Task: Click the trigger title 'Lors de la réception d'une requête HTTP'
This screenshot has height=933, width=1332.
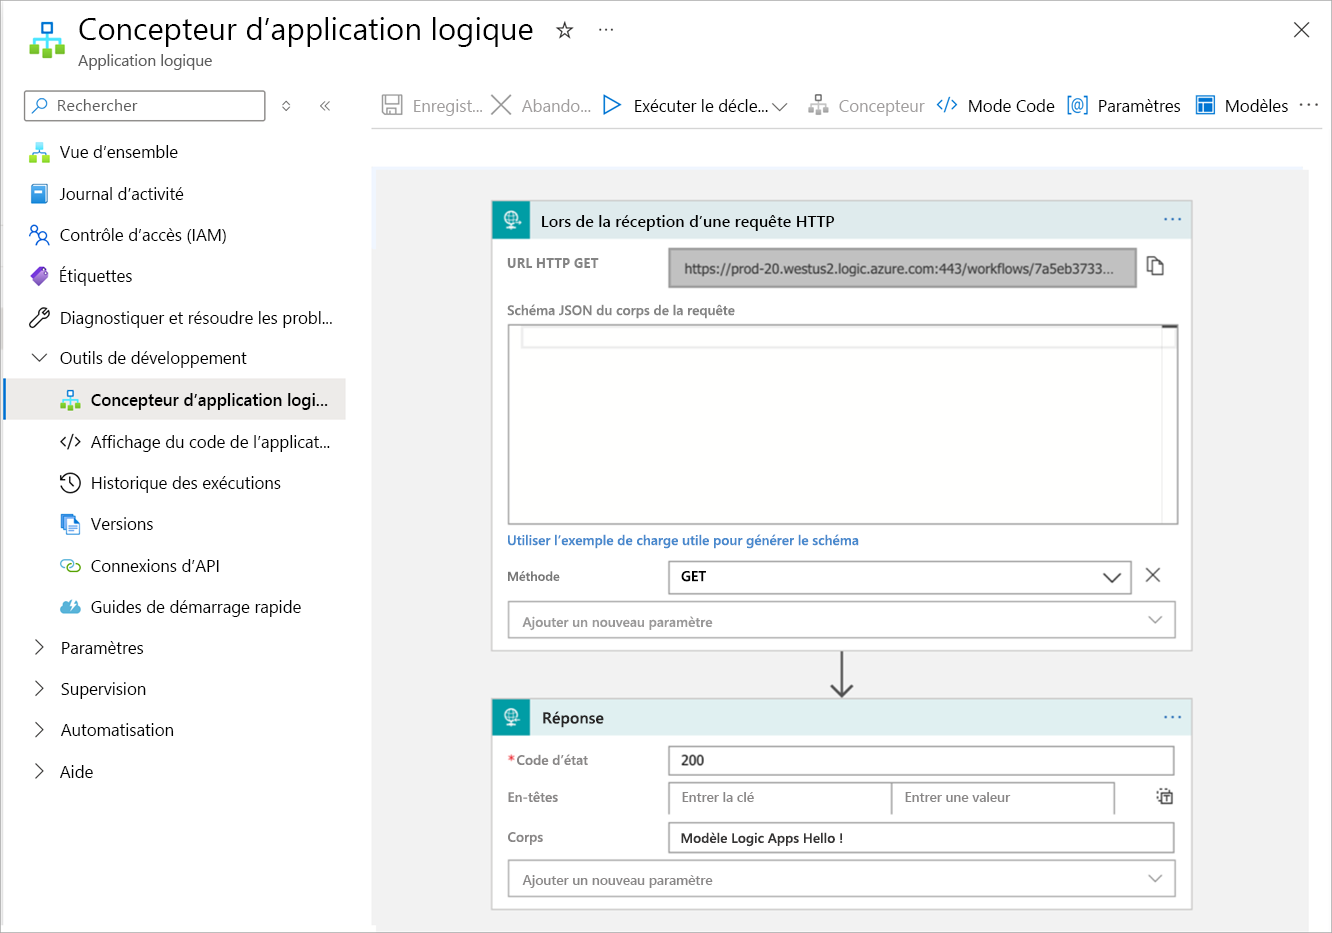Action: point(688,221)
